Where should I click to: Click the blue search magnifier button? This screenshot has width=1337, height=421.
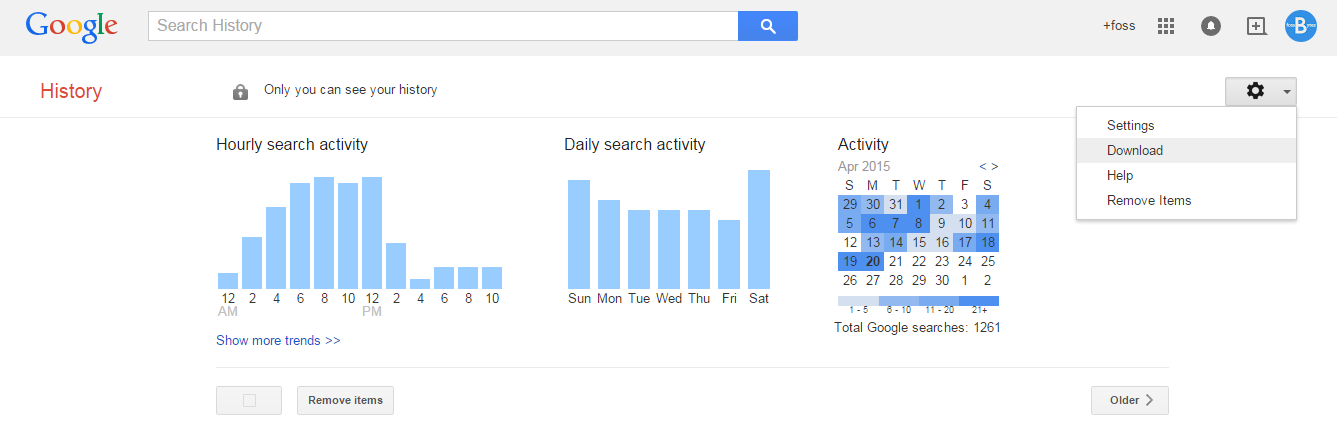coord(767,26)
